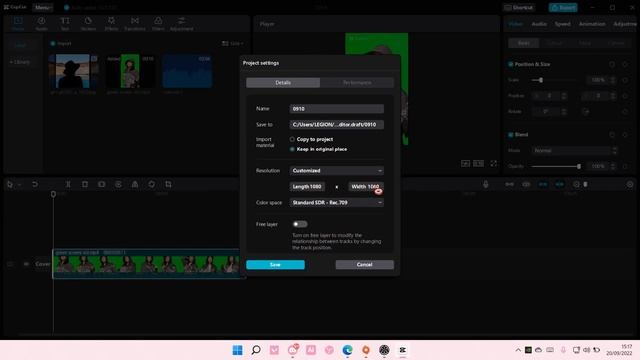
Task: Show hidden system tray icons
Action: coord(518,350)
